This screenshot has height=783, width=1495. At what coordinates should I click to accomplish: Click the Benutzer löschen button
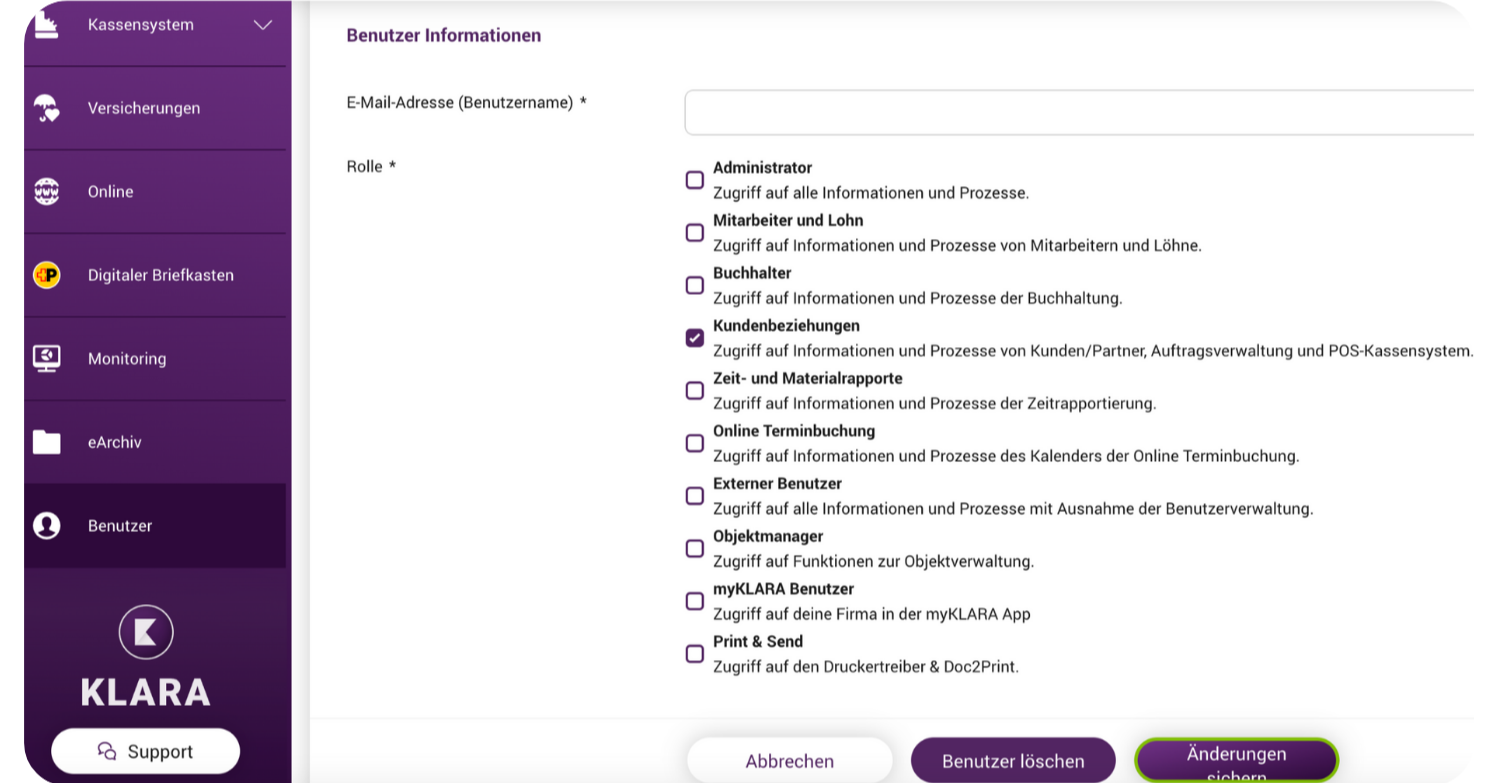[1013, 761]
